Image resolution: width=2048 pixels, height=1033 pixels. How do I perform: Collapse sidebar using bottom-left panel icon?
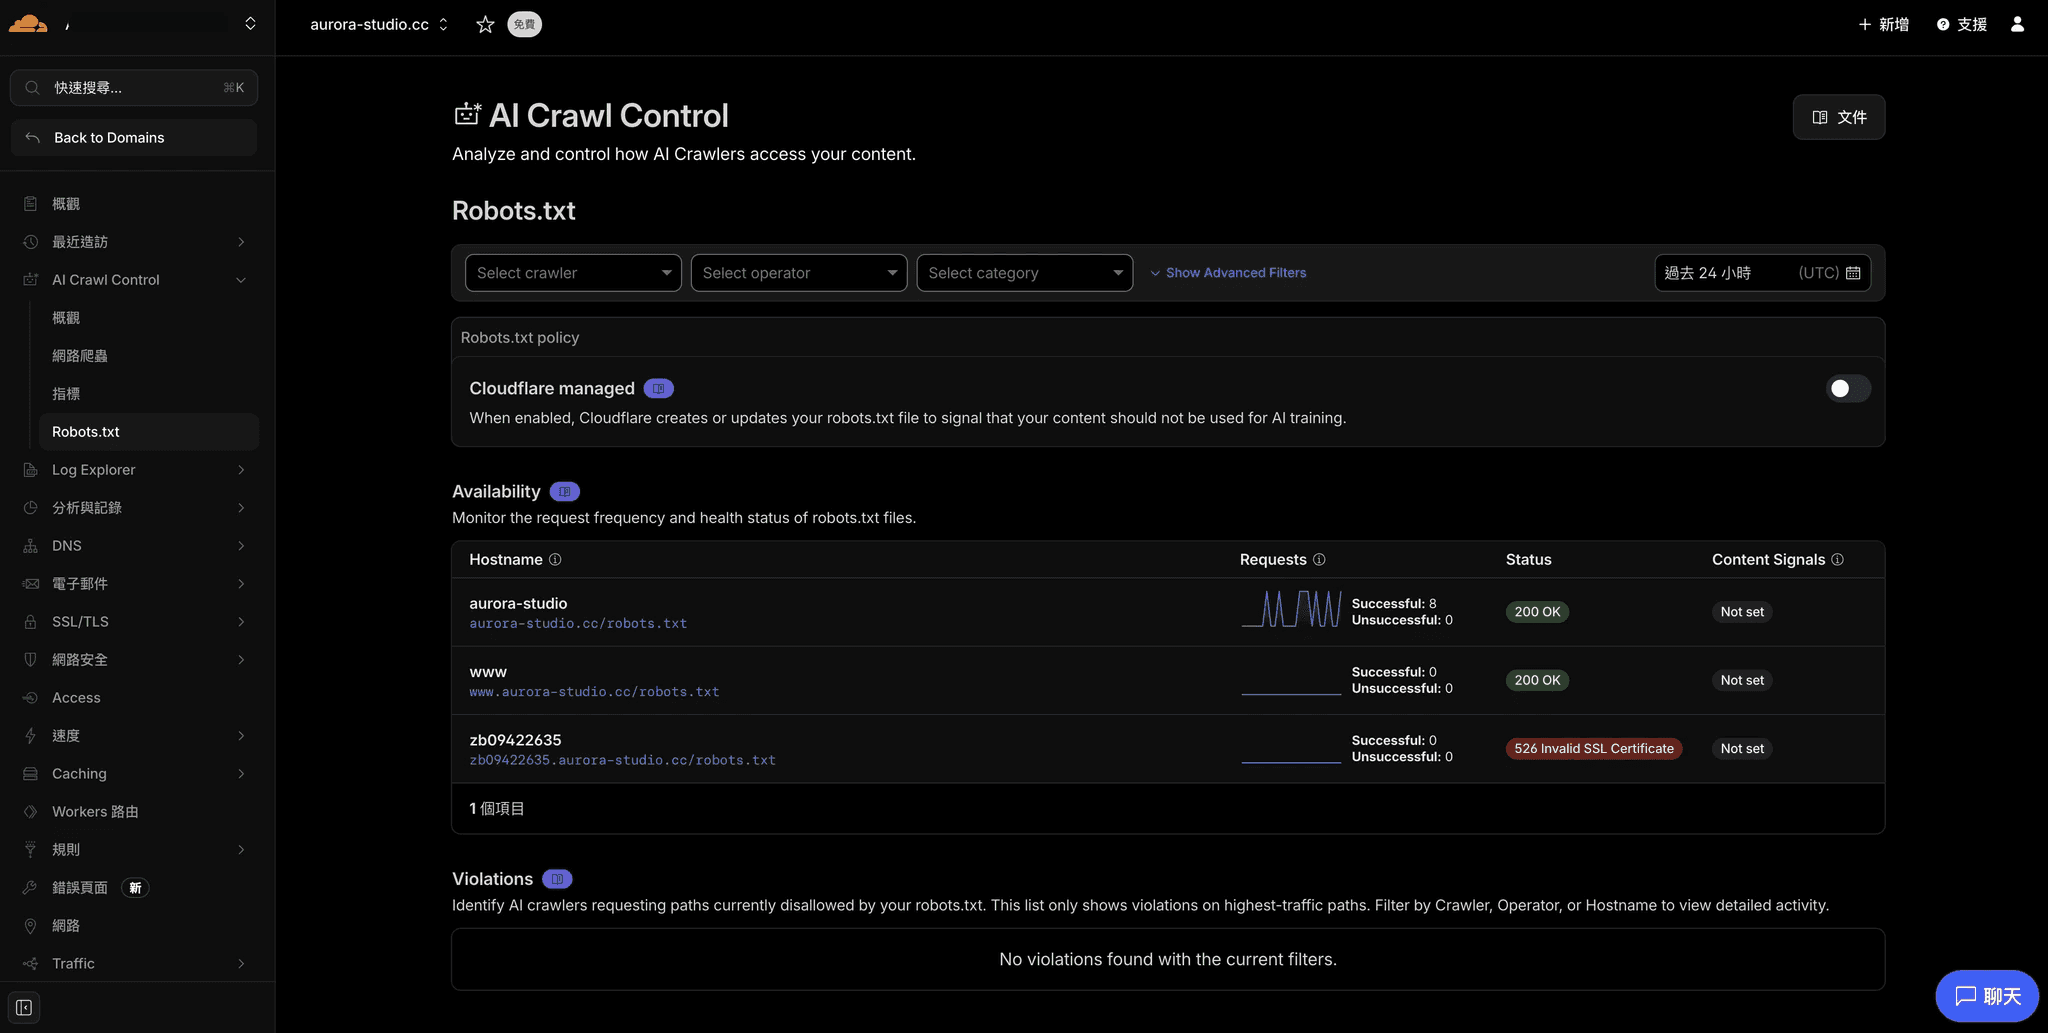[x=24, y=1007]
